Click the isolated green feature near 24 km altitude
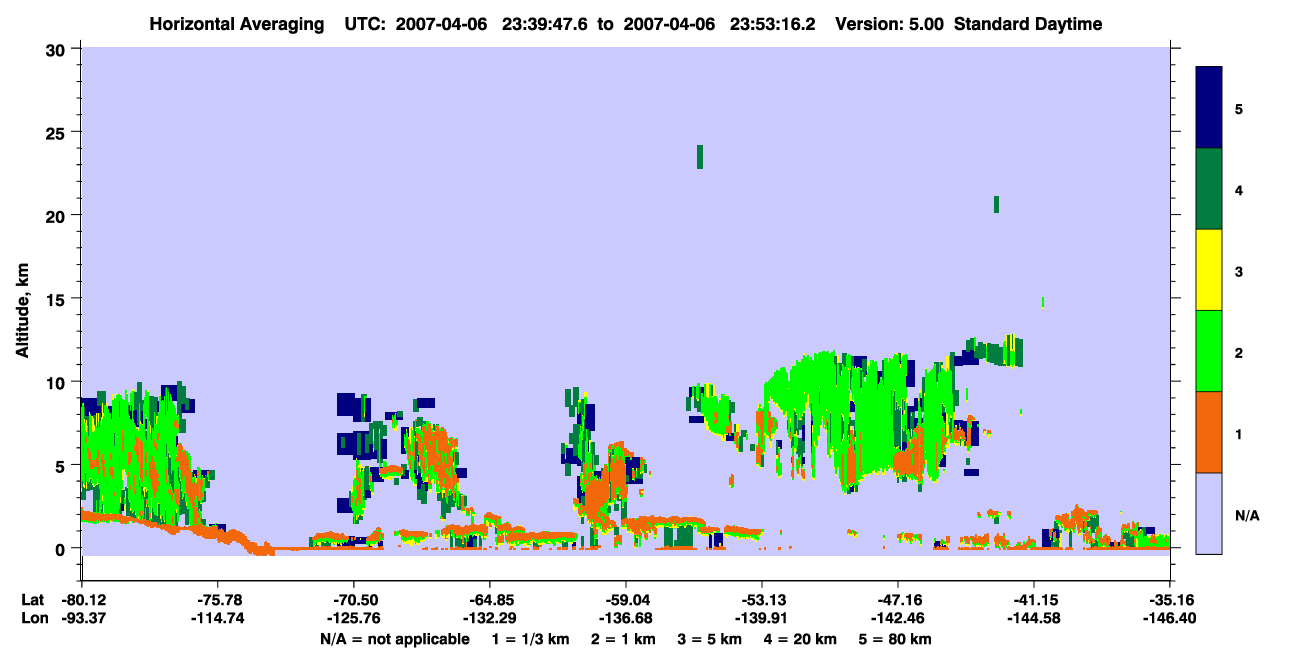This screenshot has width=1300, height=667. tap(700, 156)
